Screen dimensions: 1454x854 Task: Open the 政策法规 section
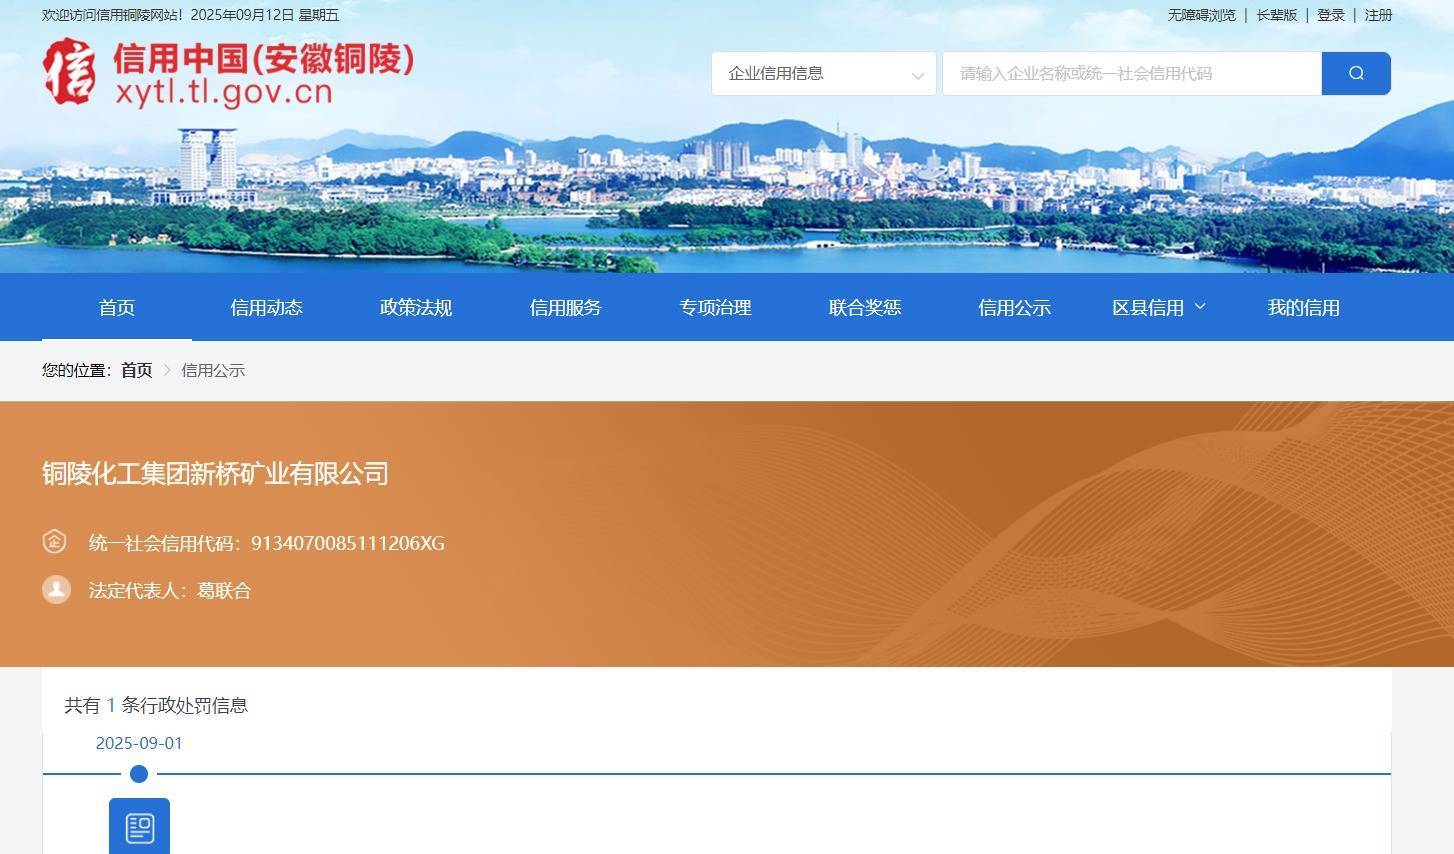416,307
